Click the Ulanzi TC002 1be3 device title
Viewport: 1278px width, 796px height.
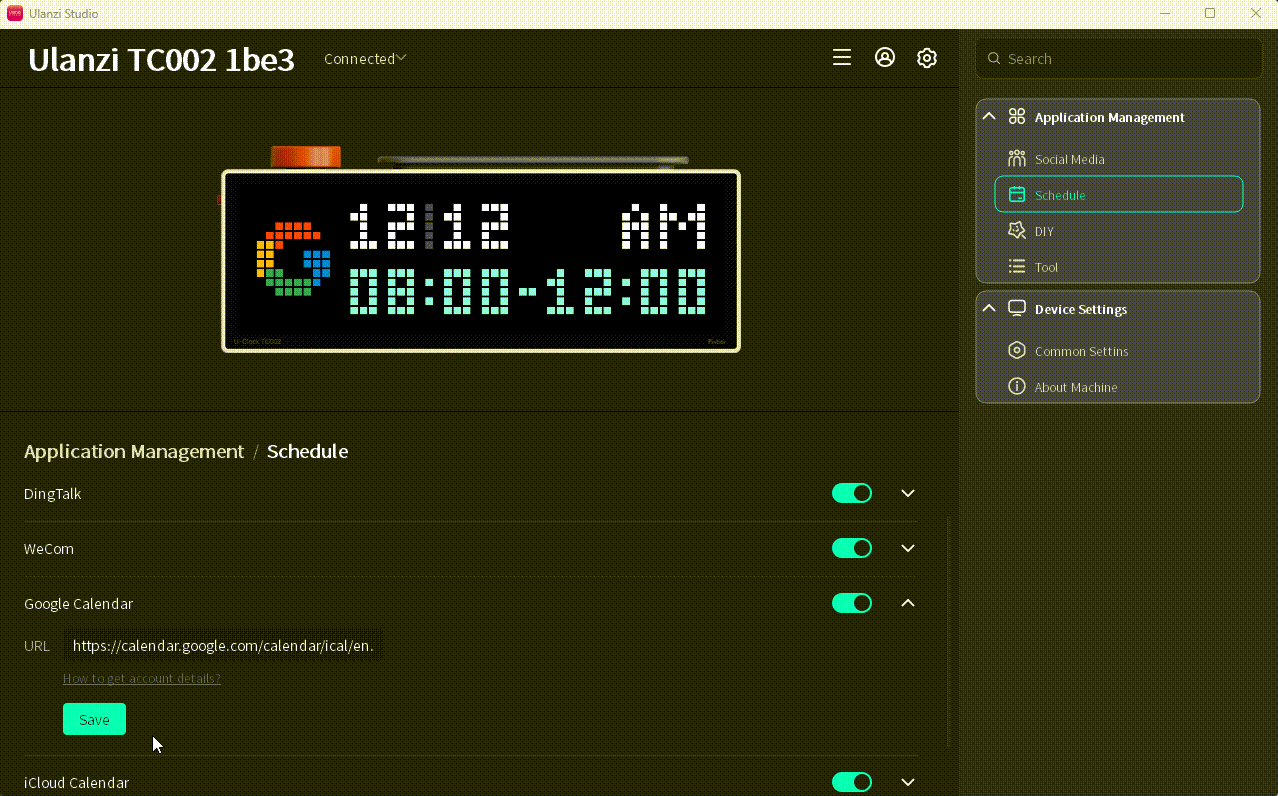pos(161,60)
